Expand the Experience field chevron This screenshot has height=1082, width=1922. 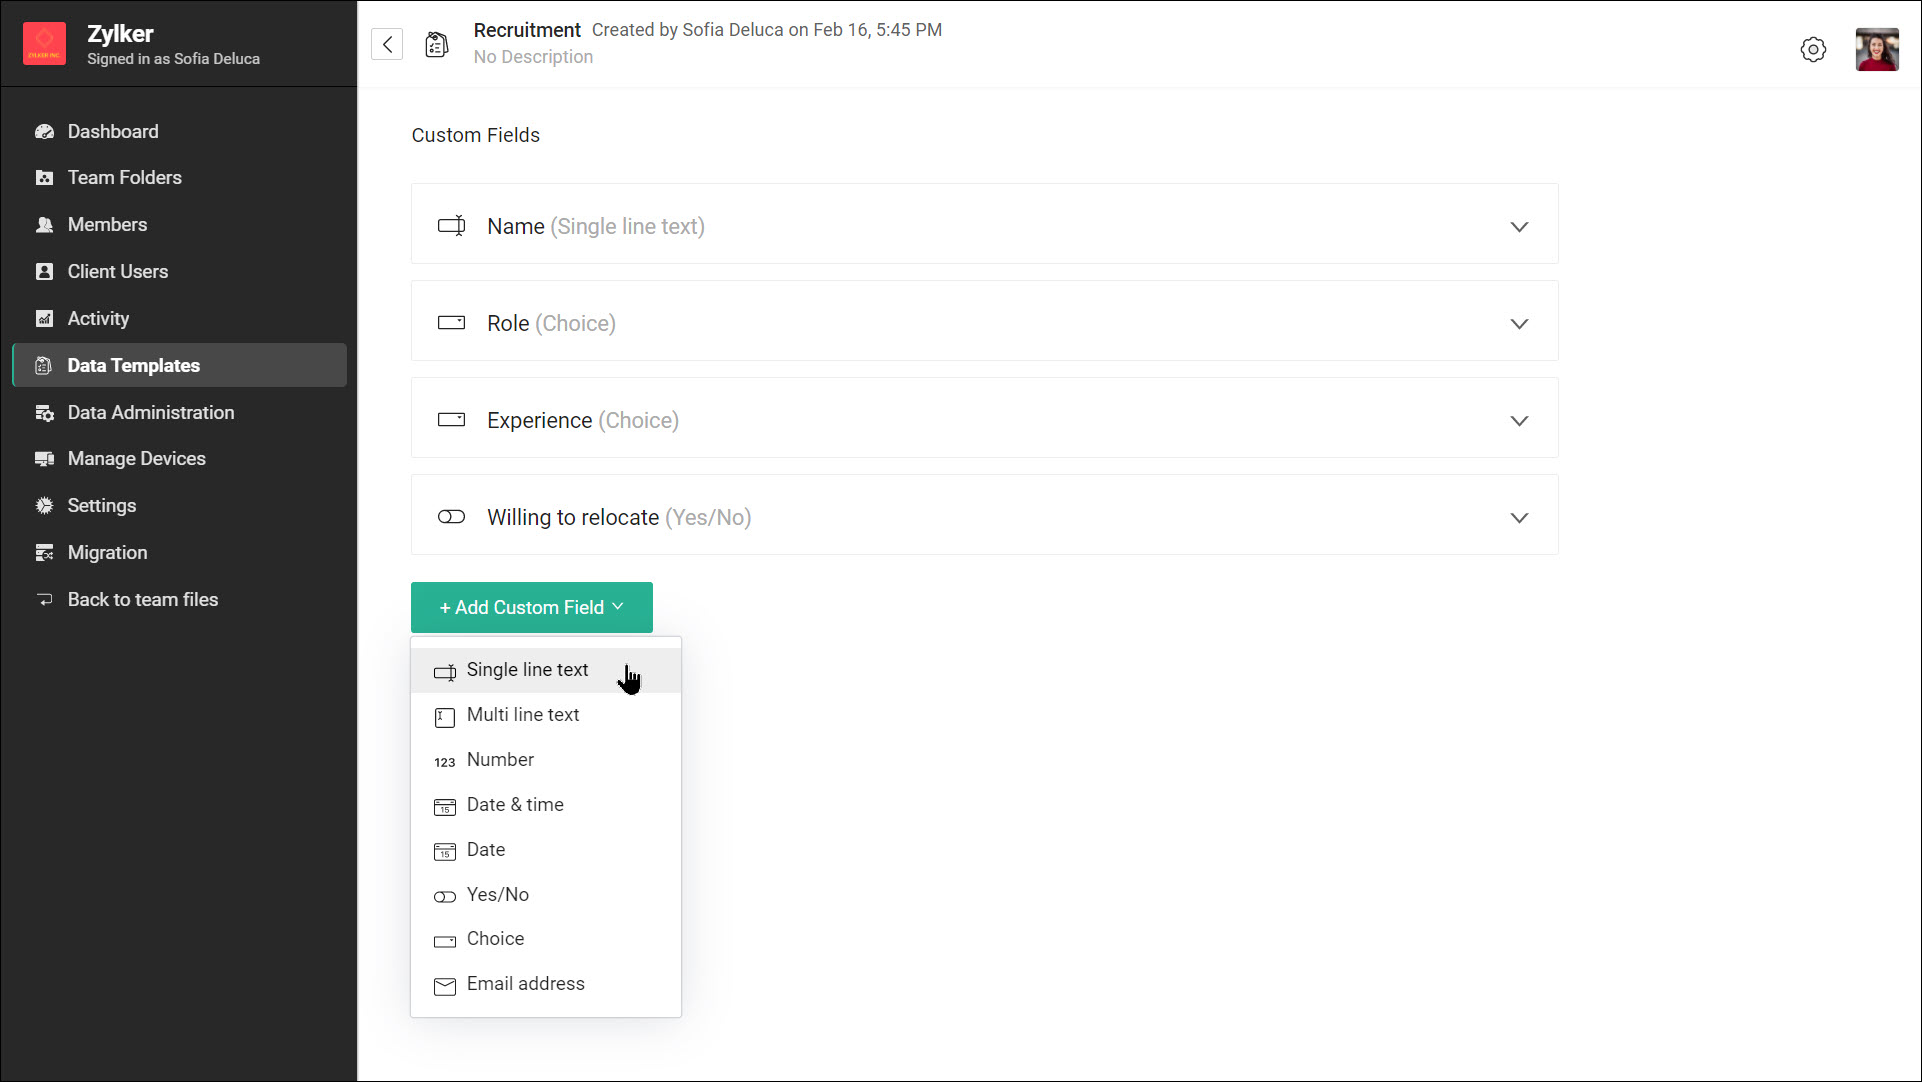coord(1519,421)
